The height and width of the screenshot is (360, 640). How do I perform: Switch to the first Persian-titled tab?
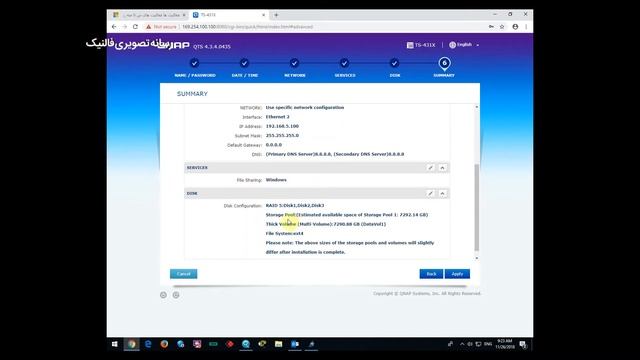(149, 15)
